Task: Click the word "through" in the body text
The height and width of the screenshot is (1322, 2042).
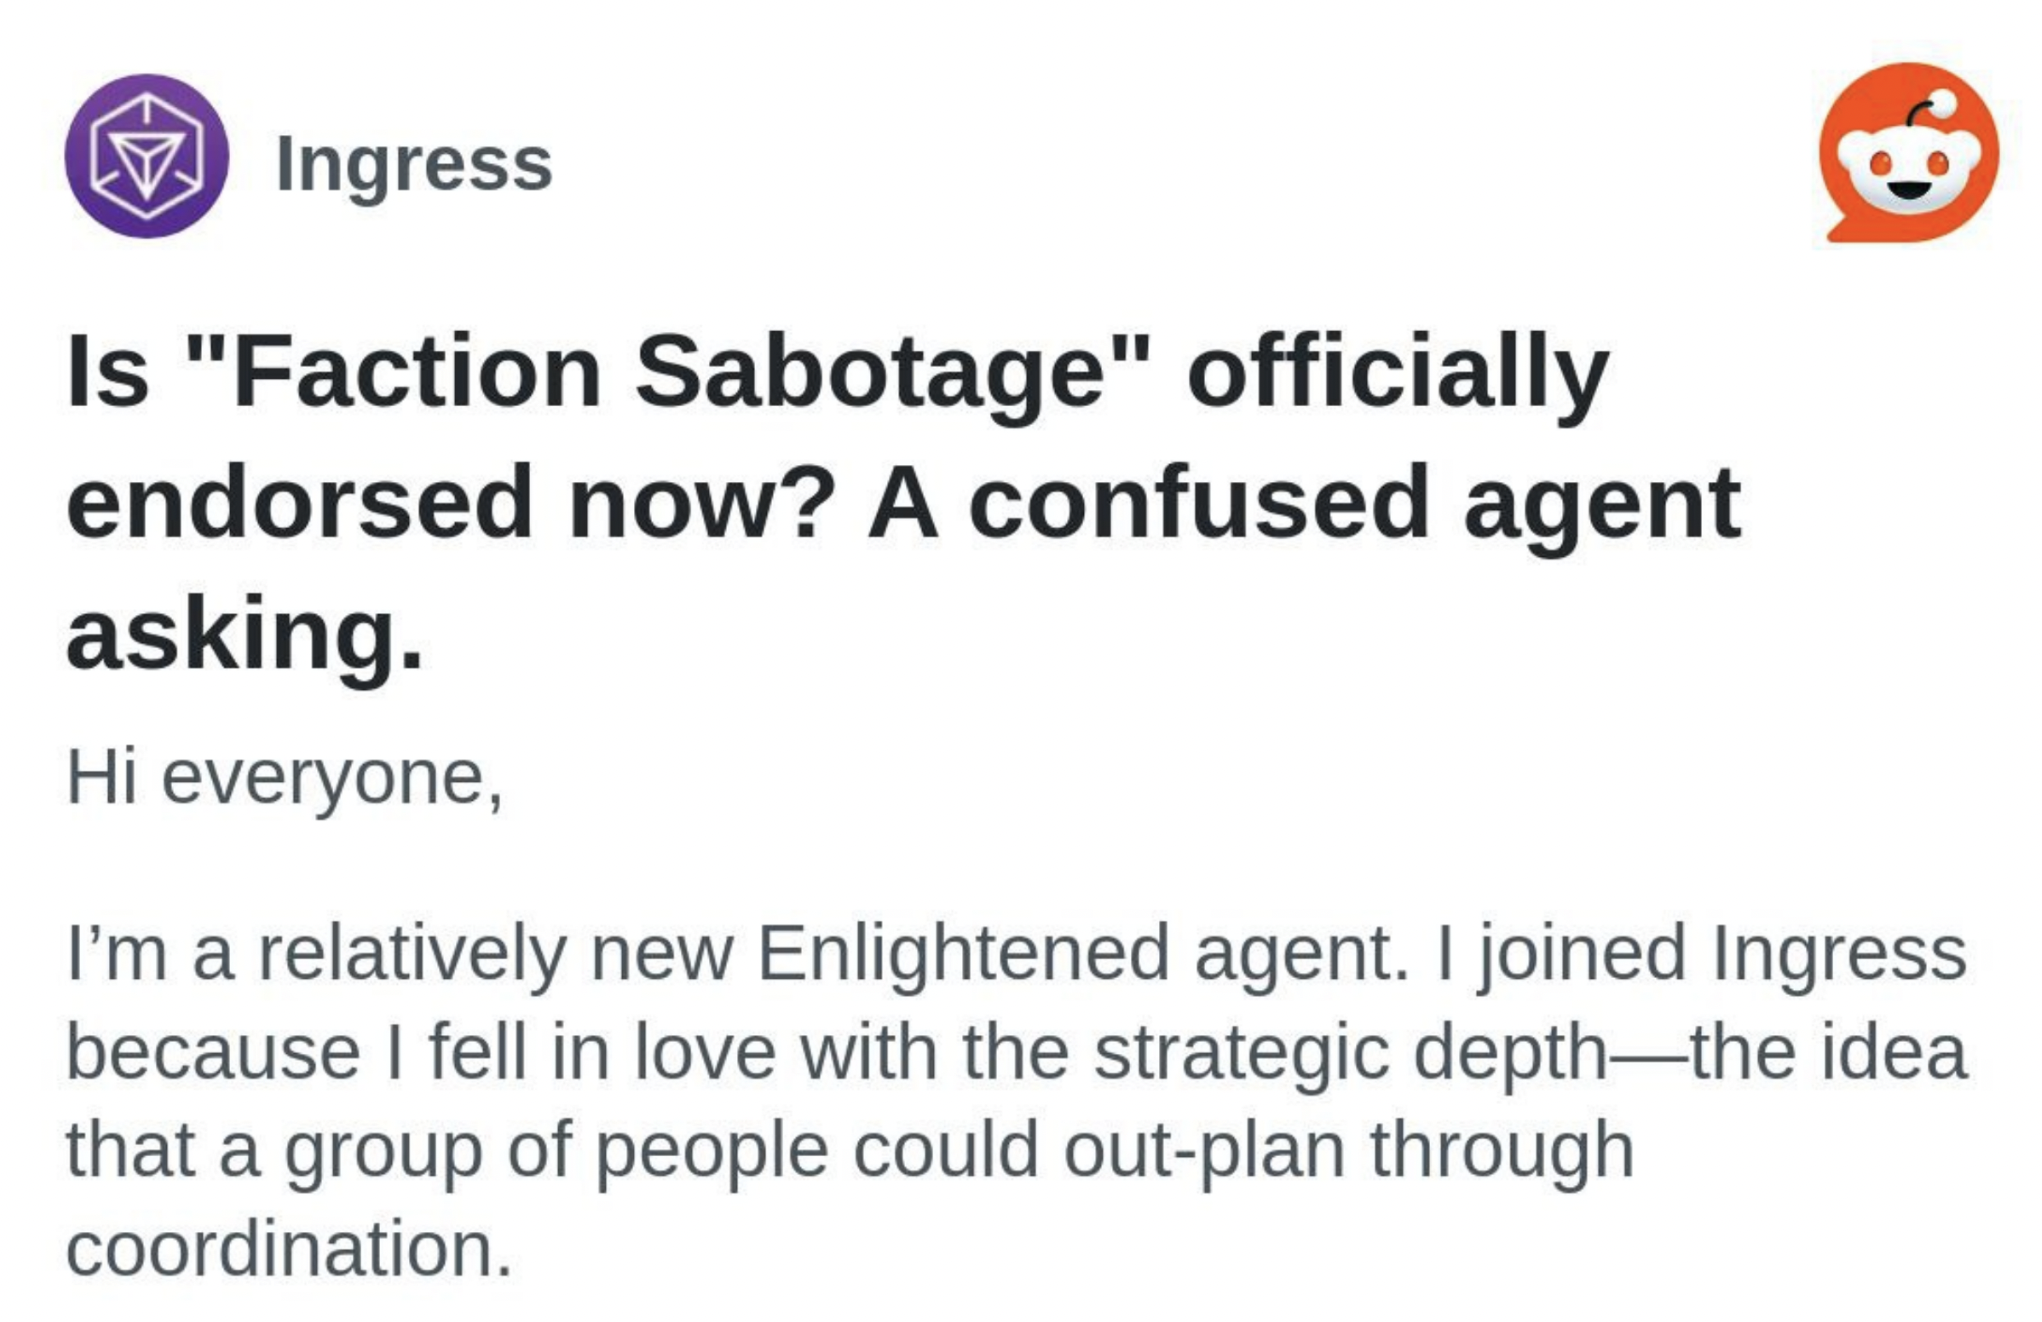Action: coord(1500,1150)
